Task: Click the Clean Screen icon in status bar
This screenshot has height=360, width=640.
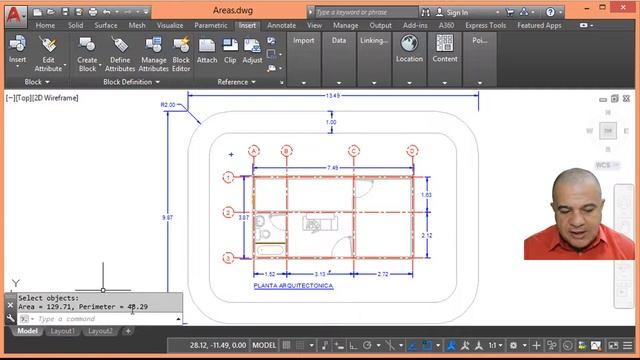Action: pos(613,346)
